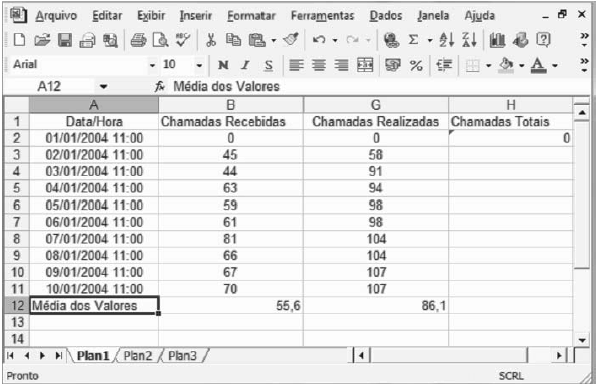This screenshot has height=386, width=598.
Task: Open the Janela menu
Action: point(433,16)
